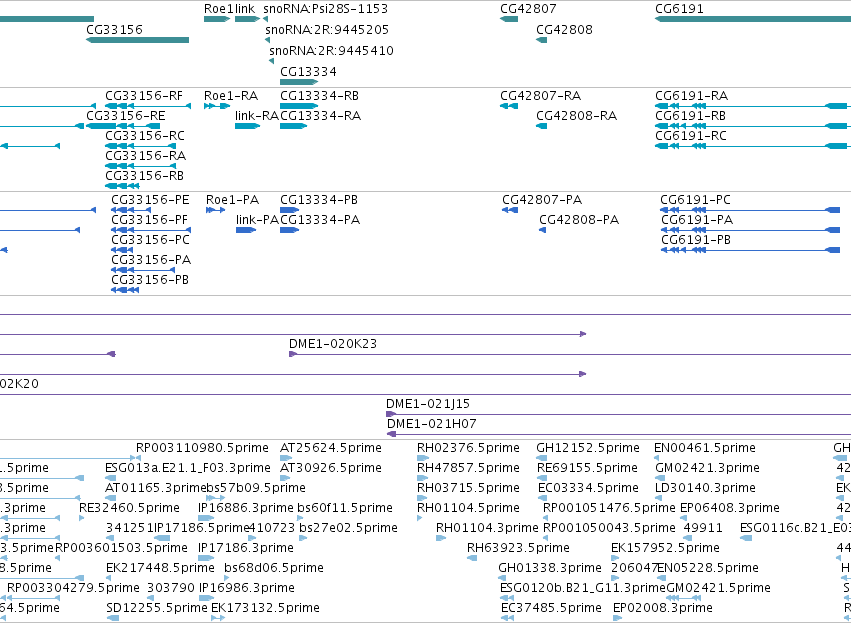Image resolution: width=851 pixels, height=623 pixels.
Task: Click transcript label CG13334-RA
Action: coord(320,116)
